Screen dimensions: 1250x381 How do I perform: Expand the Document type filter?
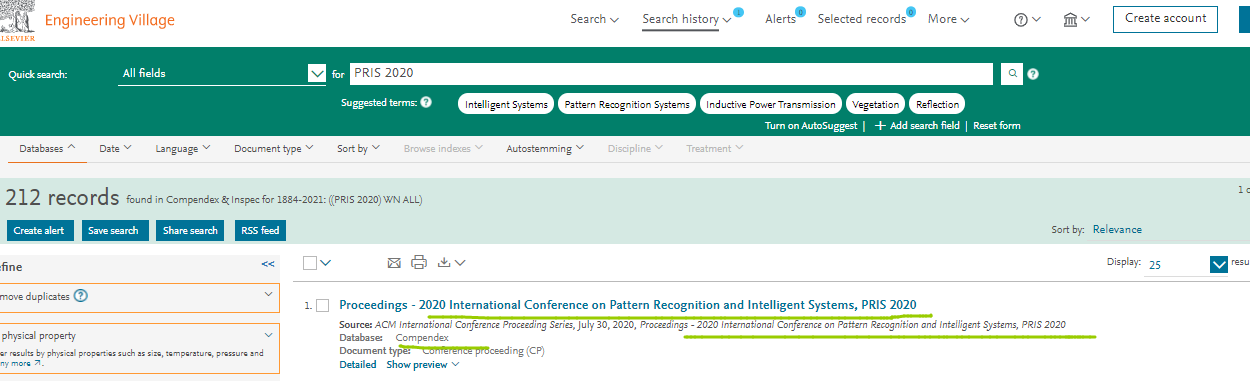[274, 148]
